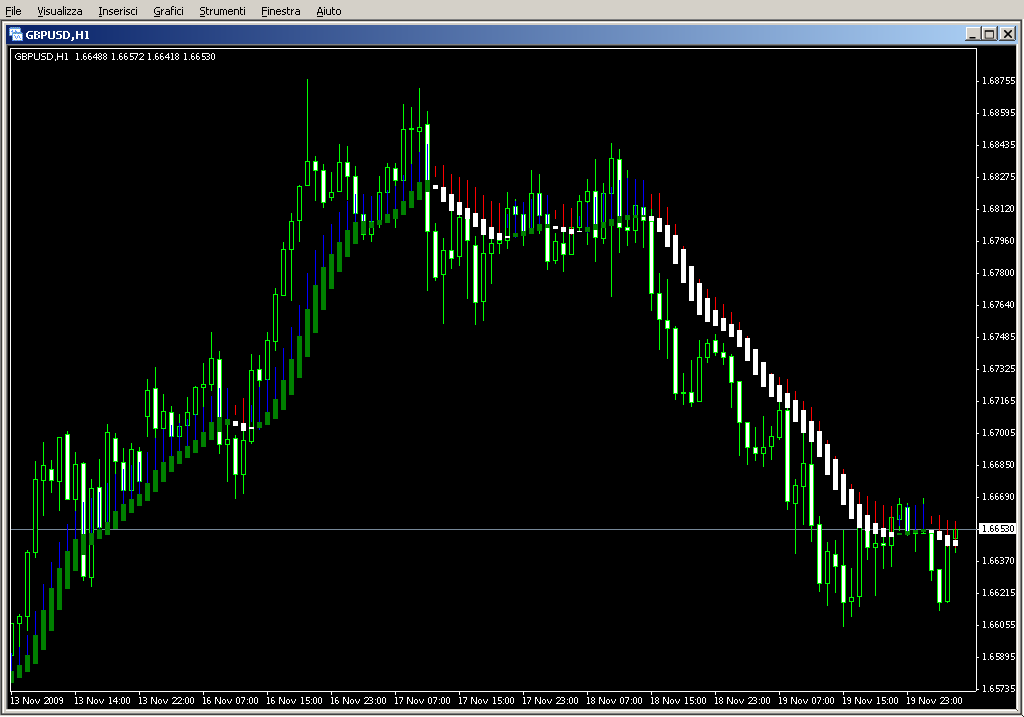Viewport: 1024px width, 717px height.
Task: Maximize the GBPUSD,H1 chart window
Action: click(990, 34)
